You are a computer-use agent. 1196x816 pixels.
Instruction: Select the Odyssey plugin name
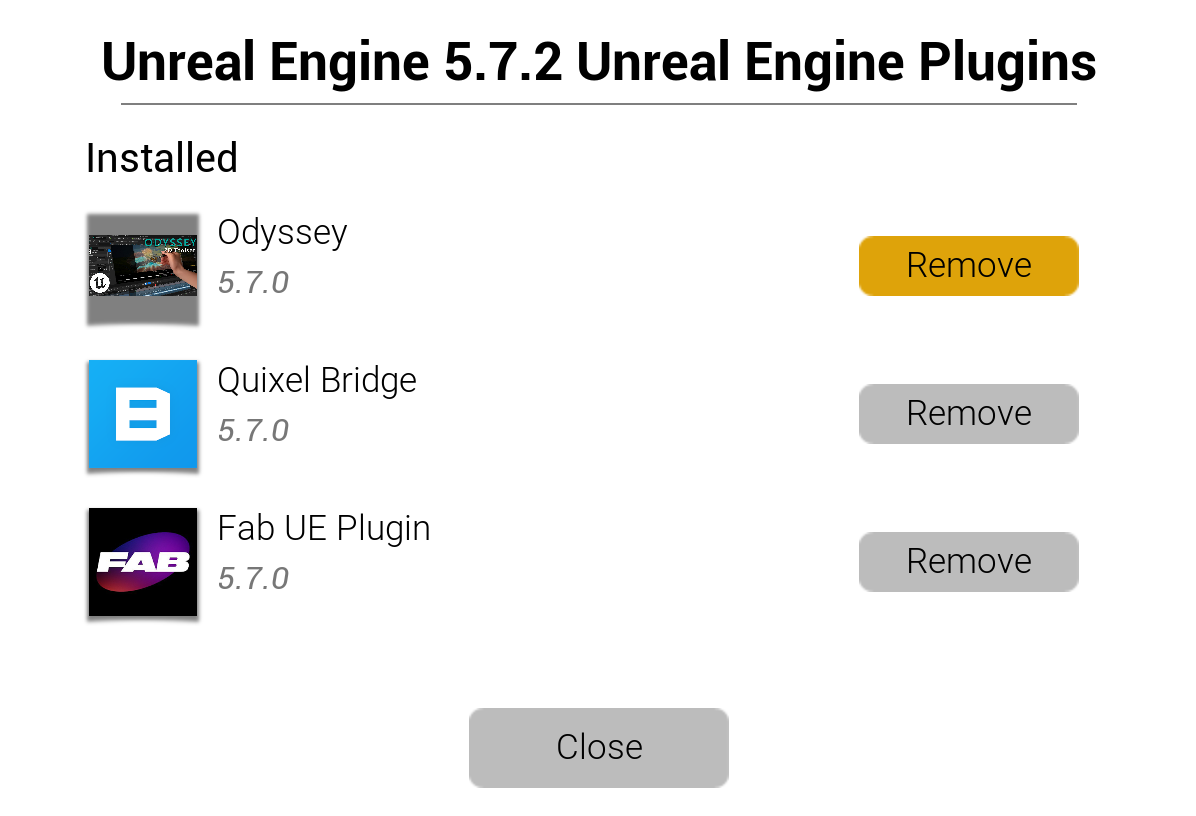(282, 233)
